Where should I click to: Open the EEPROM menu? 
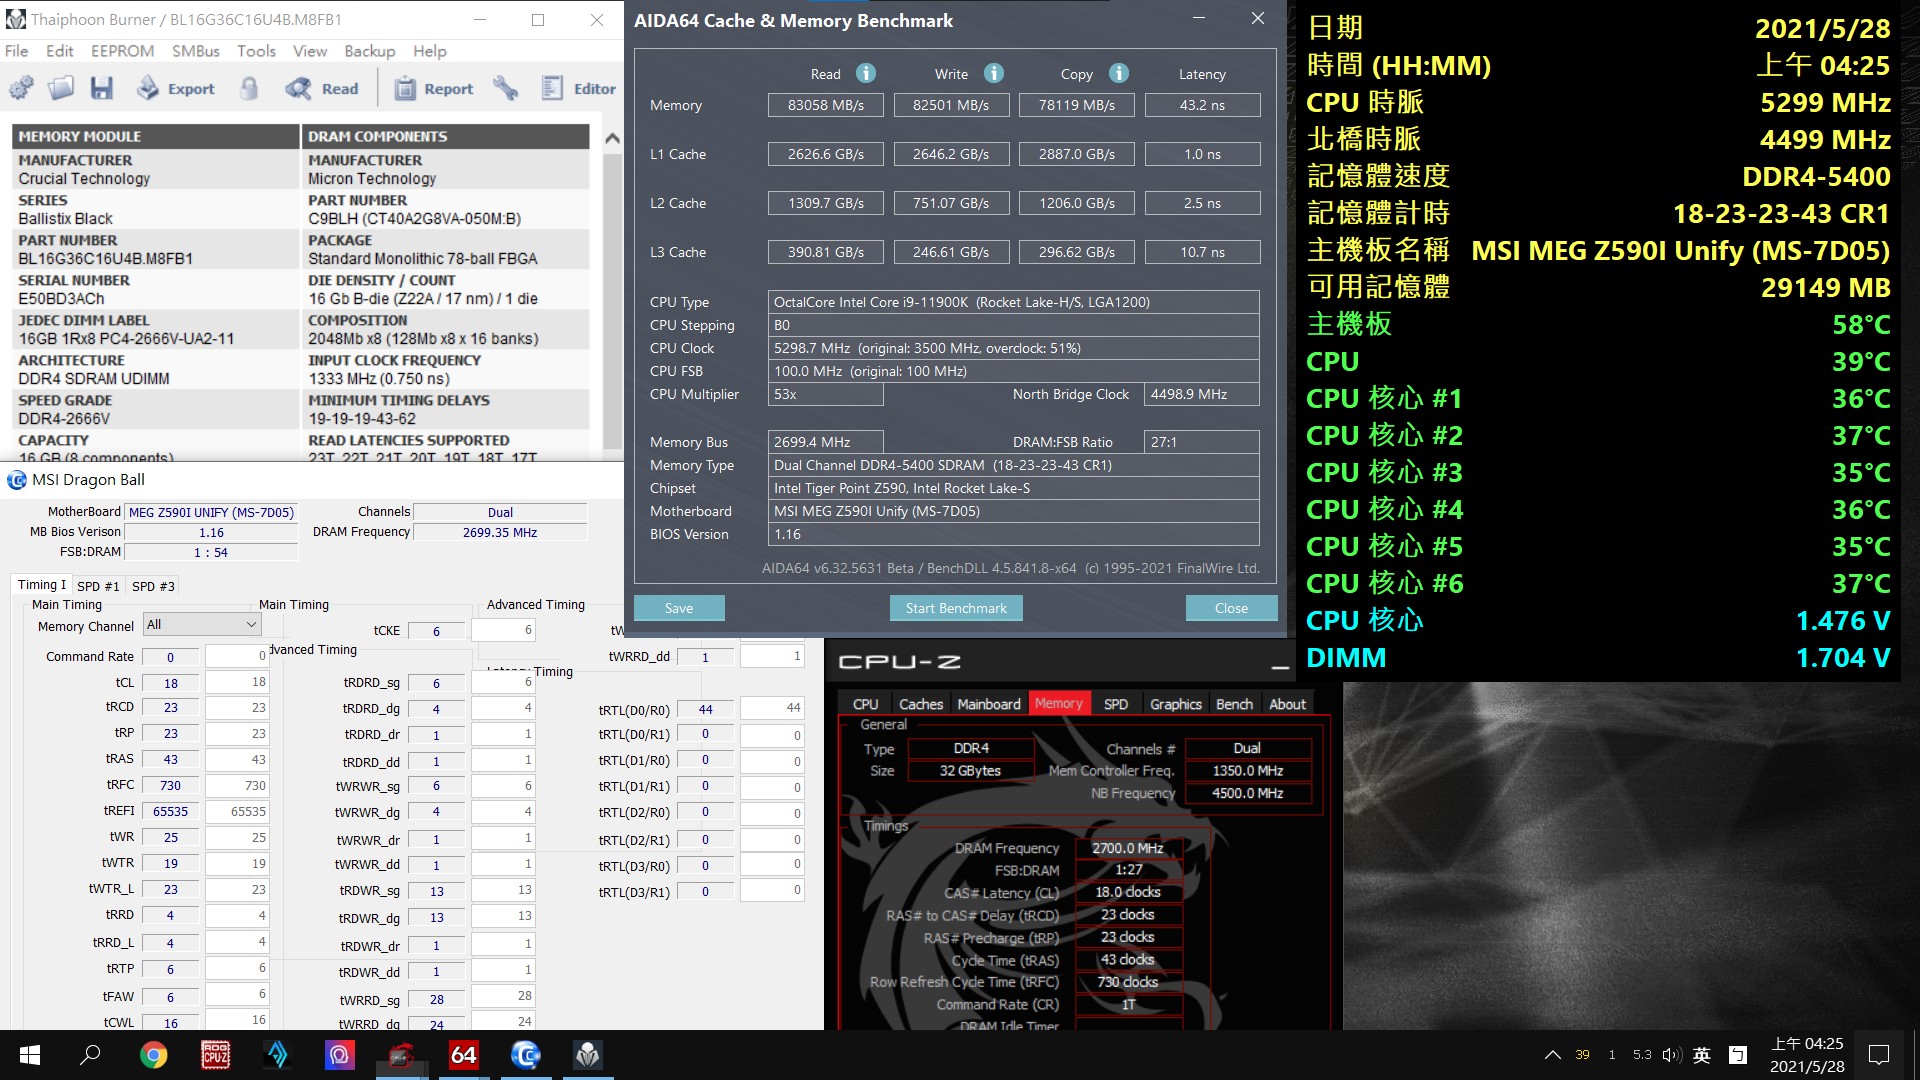[x=122, y=51]
